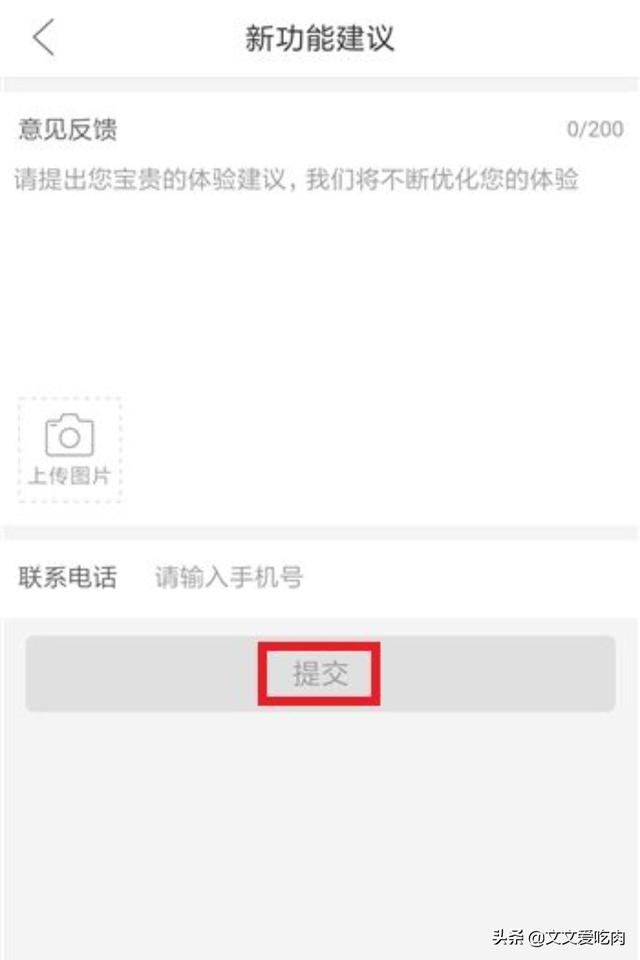Click the white space right of the upload box
Image resolution: width=640 pixels, height=960 pixels.
374,450
